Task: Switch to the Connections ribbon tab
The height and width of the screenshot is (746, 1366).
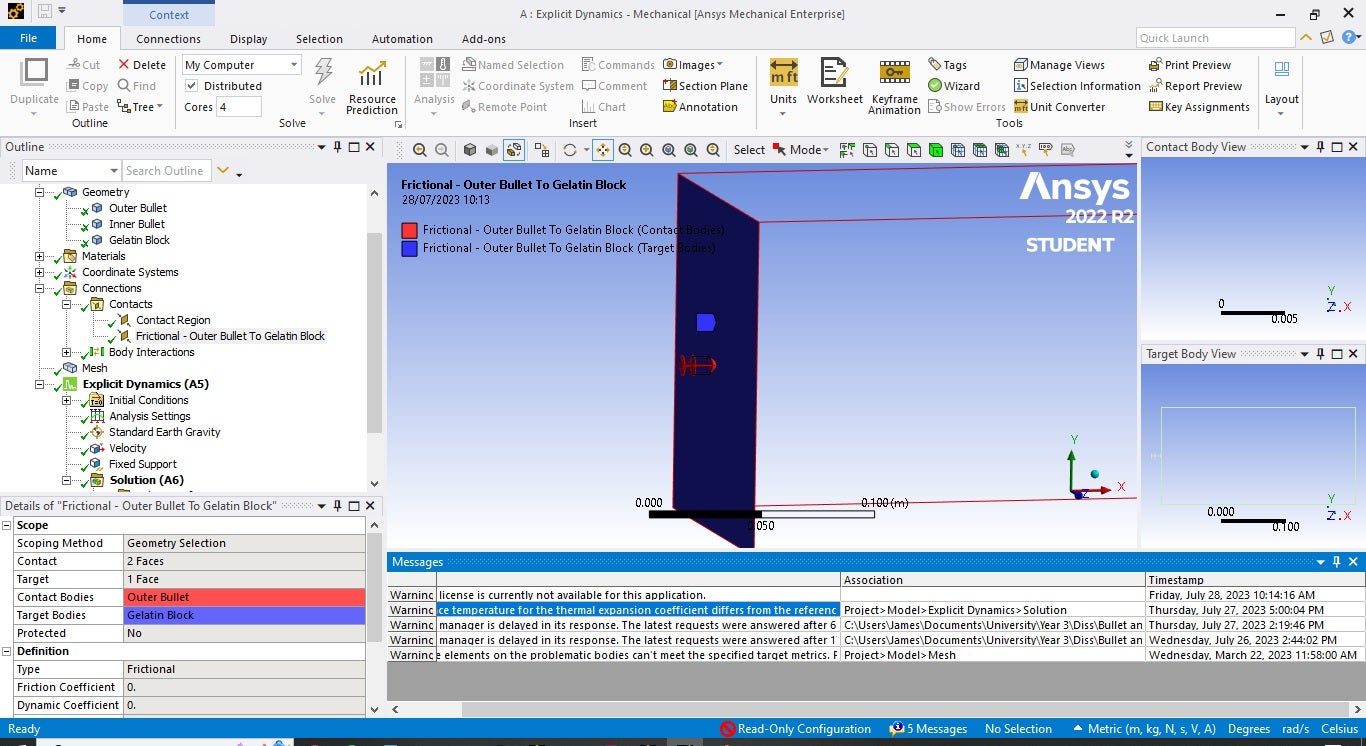Action: pos(169,39)
